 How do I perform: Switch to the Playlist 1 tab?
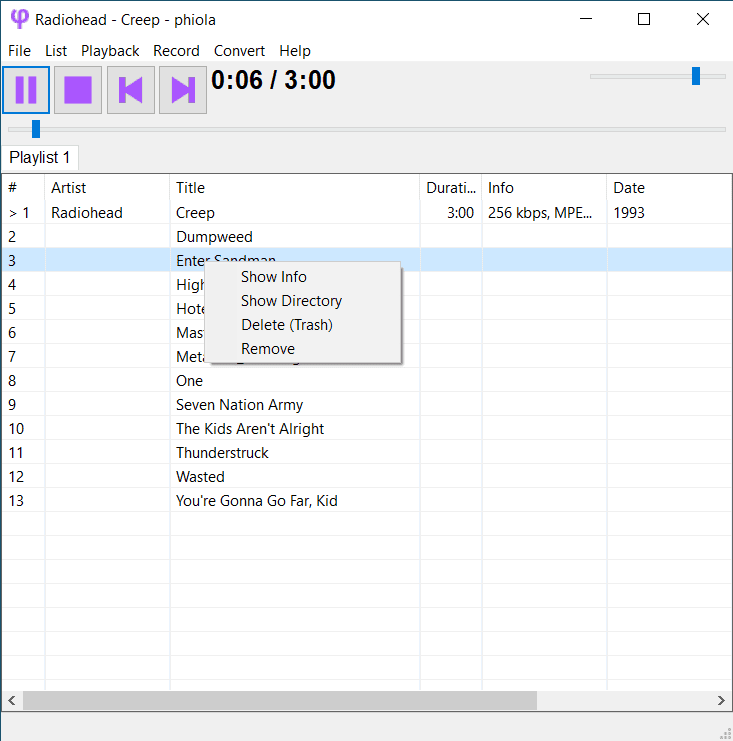40,157
